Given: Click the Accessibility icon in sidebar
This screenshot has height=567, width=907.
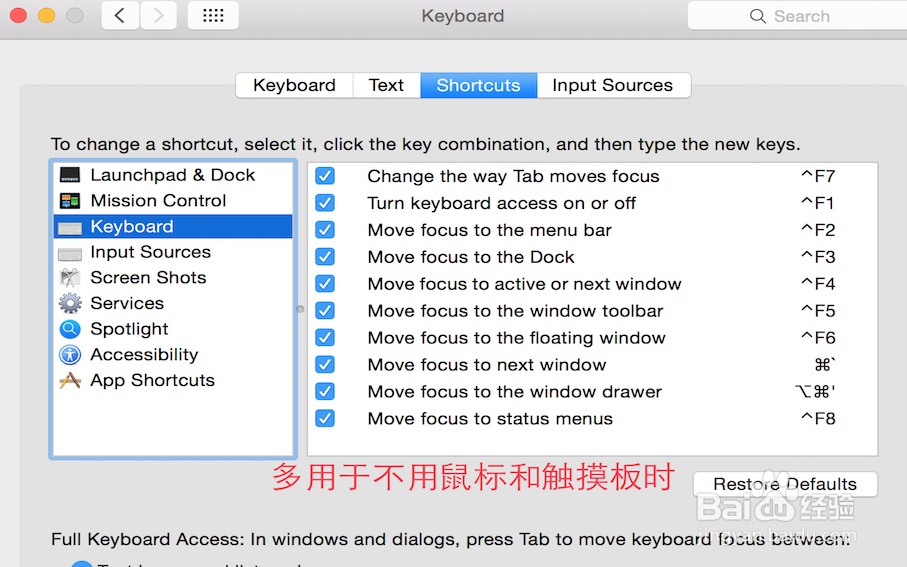Looking at the screenshot, I should 70,355.
